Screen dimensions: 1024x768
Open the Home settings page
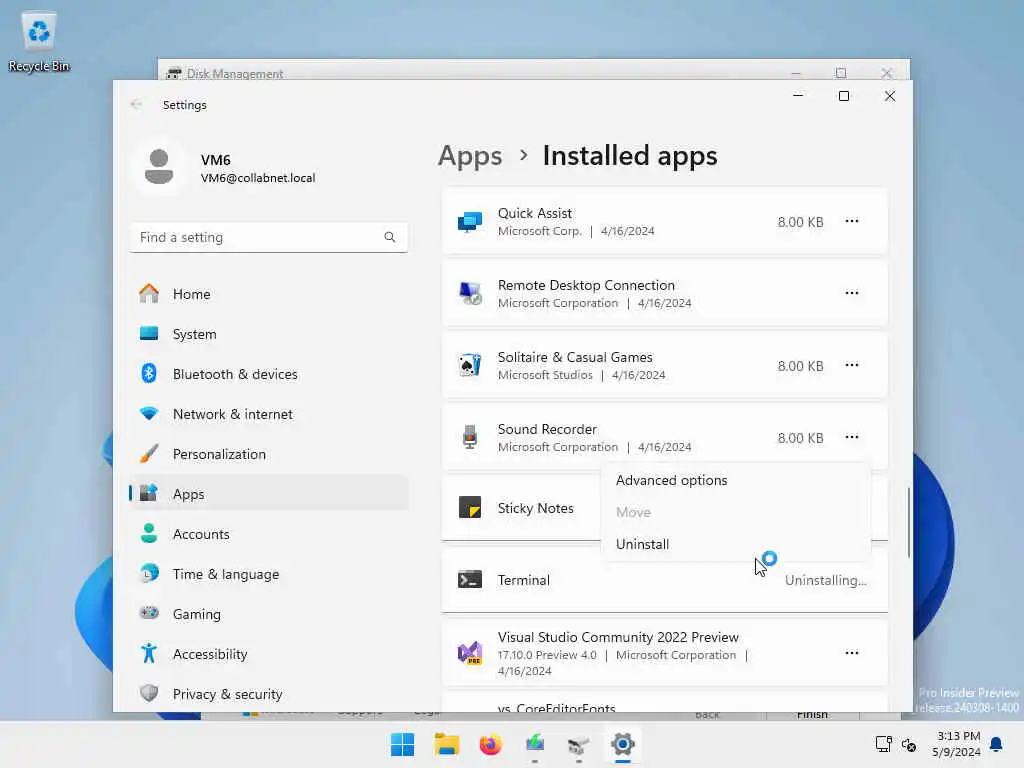click(269, 295)
